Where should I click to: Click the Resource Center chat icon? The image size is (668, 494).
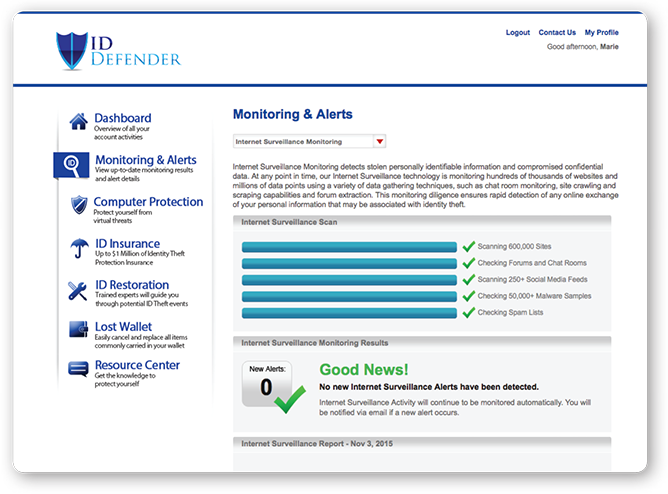78,369
